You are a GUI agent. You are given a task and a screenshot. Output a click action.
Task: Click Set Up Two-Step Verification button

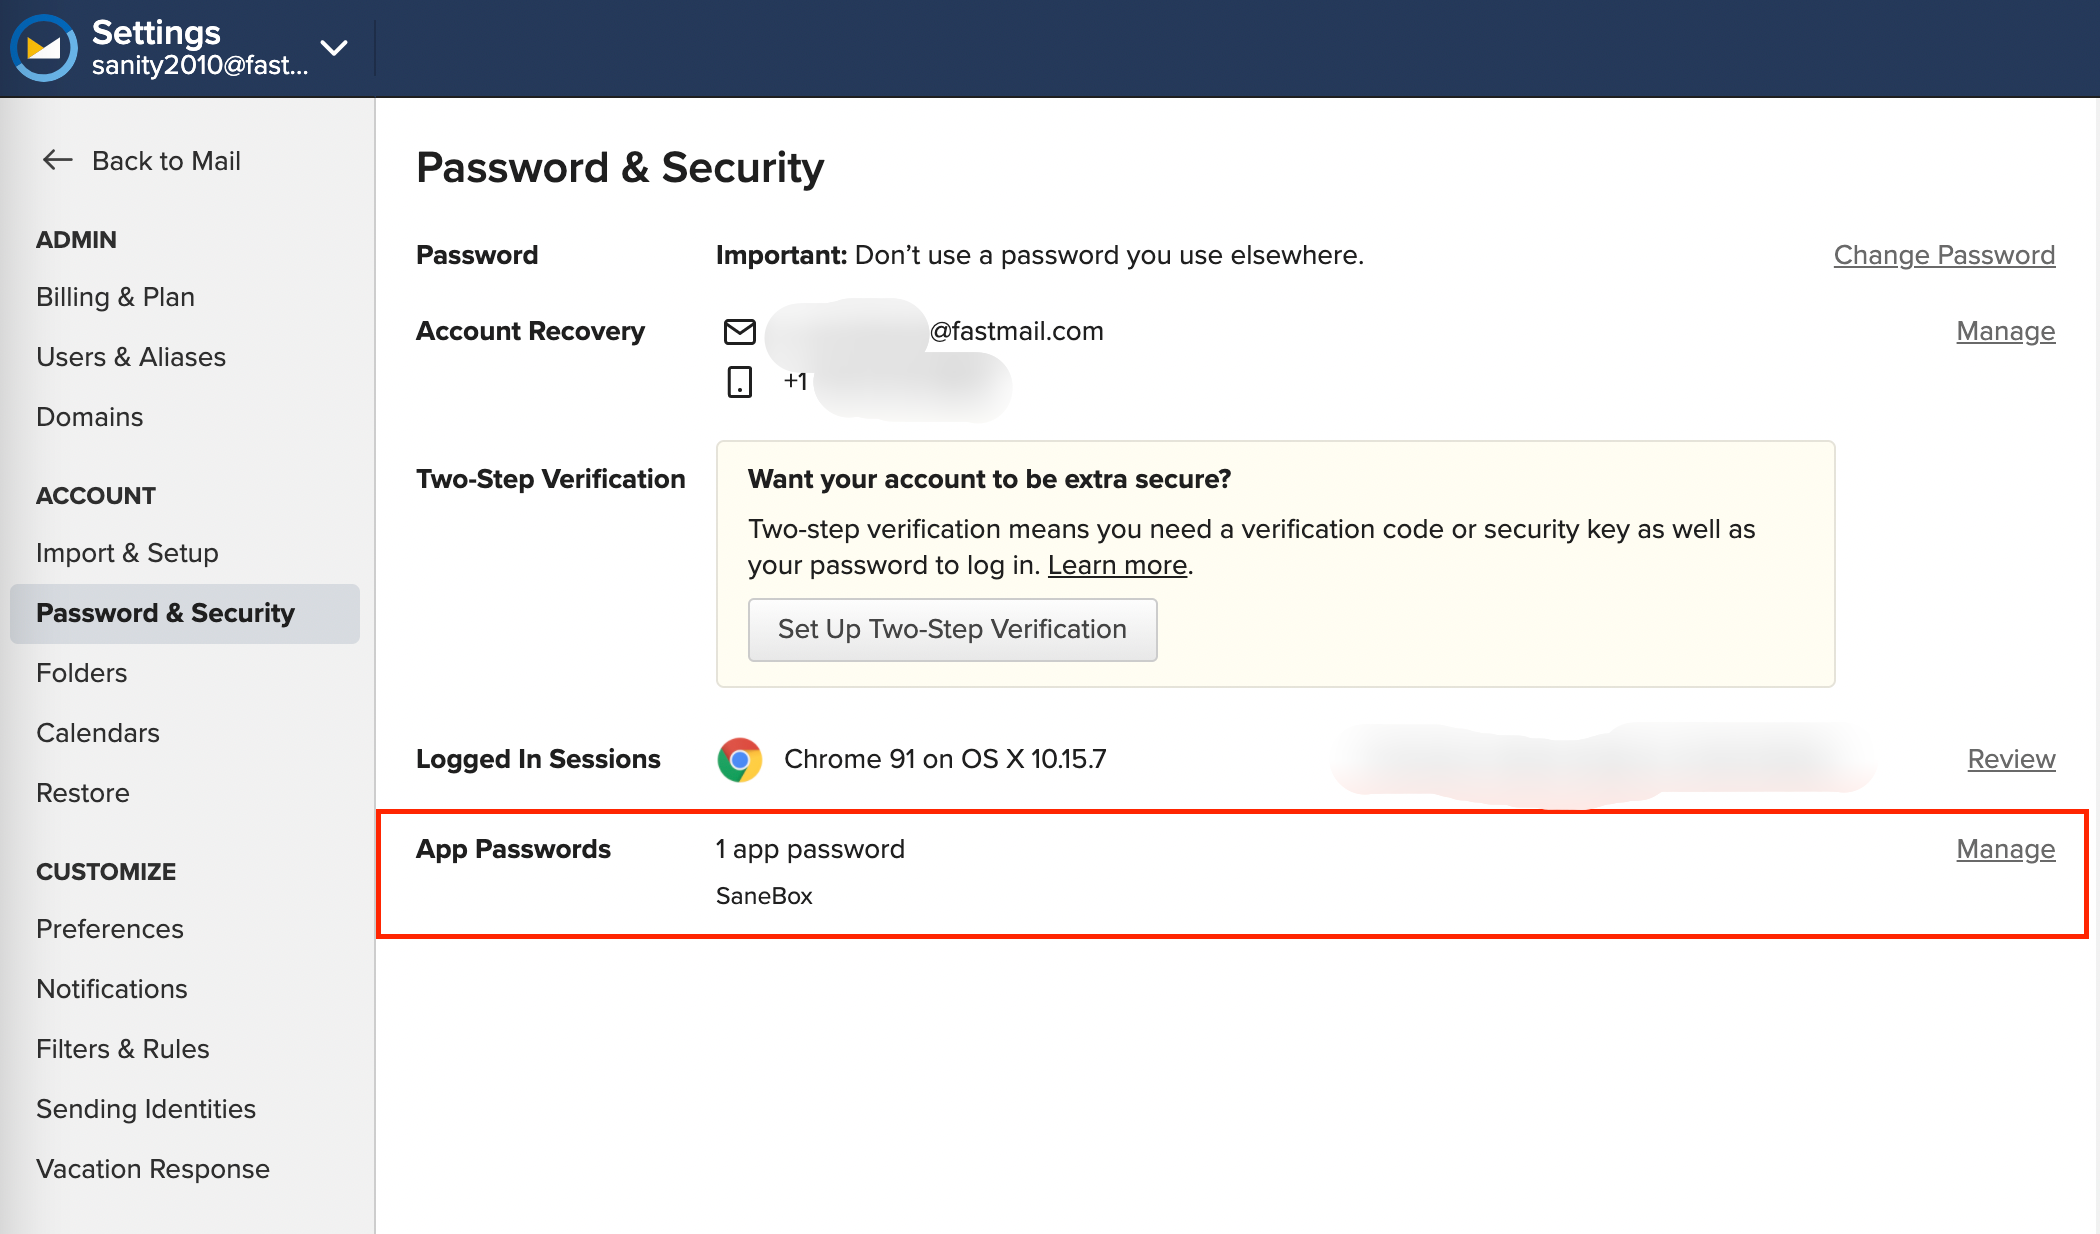click(952, 629)
